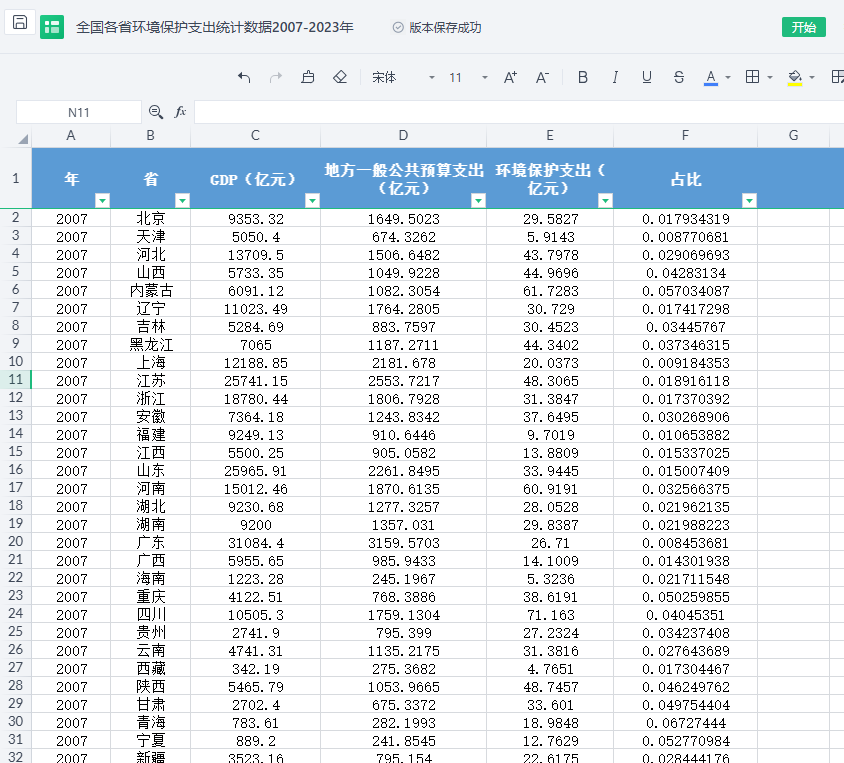Open the filter dropdown for 占比 column
The image size is (844, 763).
[x=749, y=201]
